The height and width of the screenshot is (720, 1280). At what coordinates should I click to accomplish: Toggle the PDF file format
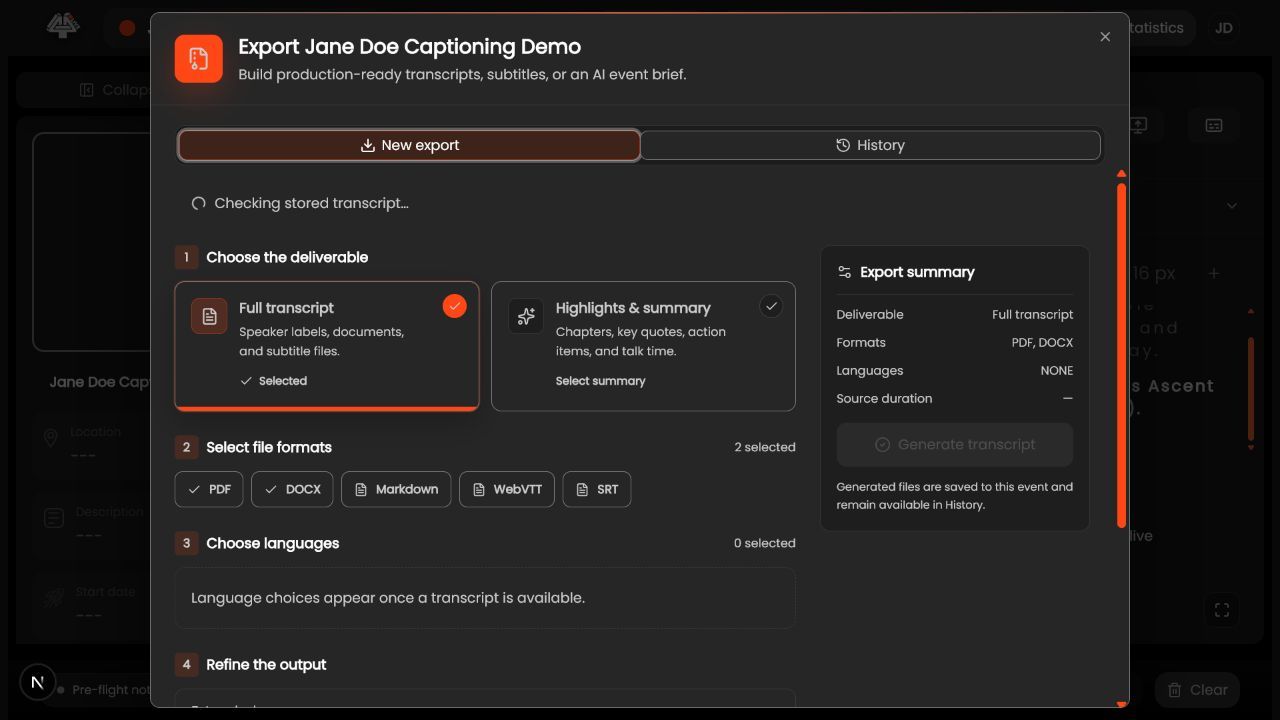[x=209, y=489]
